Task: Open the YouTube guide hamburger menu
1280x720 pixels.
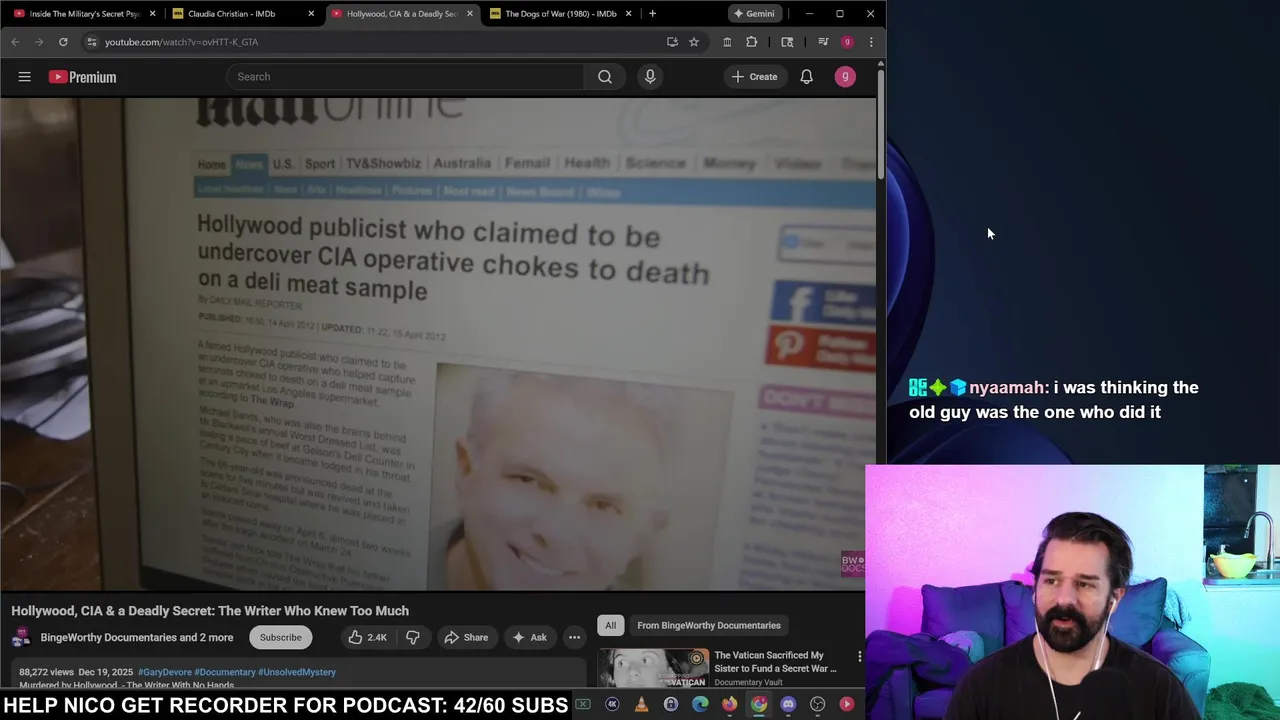Action: tap(24, 77)
